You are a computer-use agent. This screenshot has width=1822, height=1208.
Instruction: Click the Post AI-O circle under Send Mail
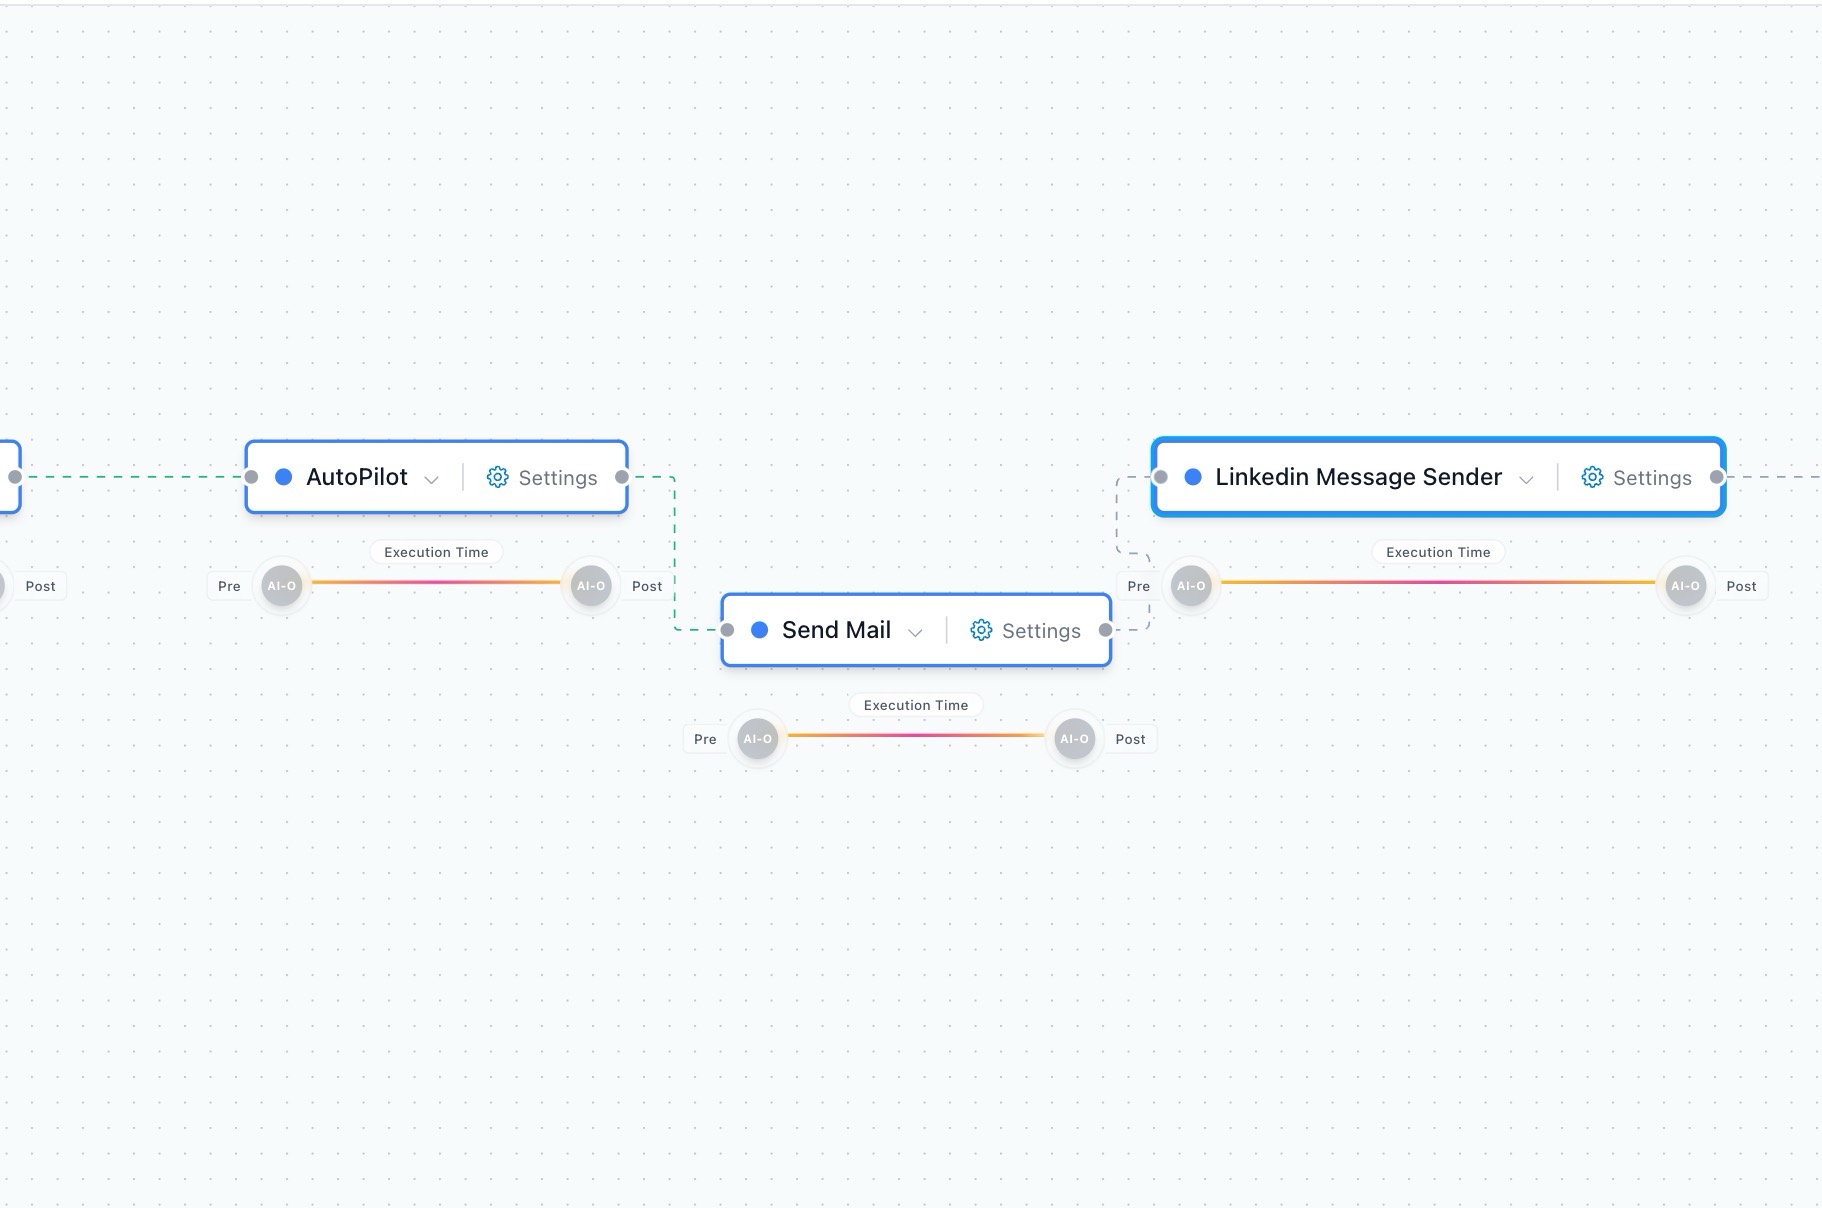click(x=1074, y=739)
